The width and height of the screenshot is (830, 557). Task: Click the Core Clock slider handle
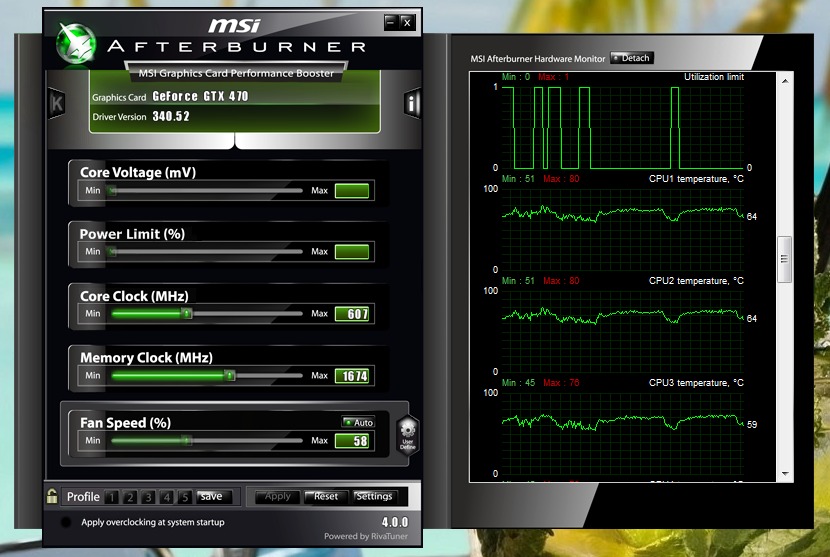click(x=187, y=313)
